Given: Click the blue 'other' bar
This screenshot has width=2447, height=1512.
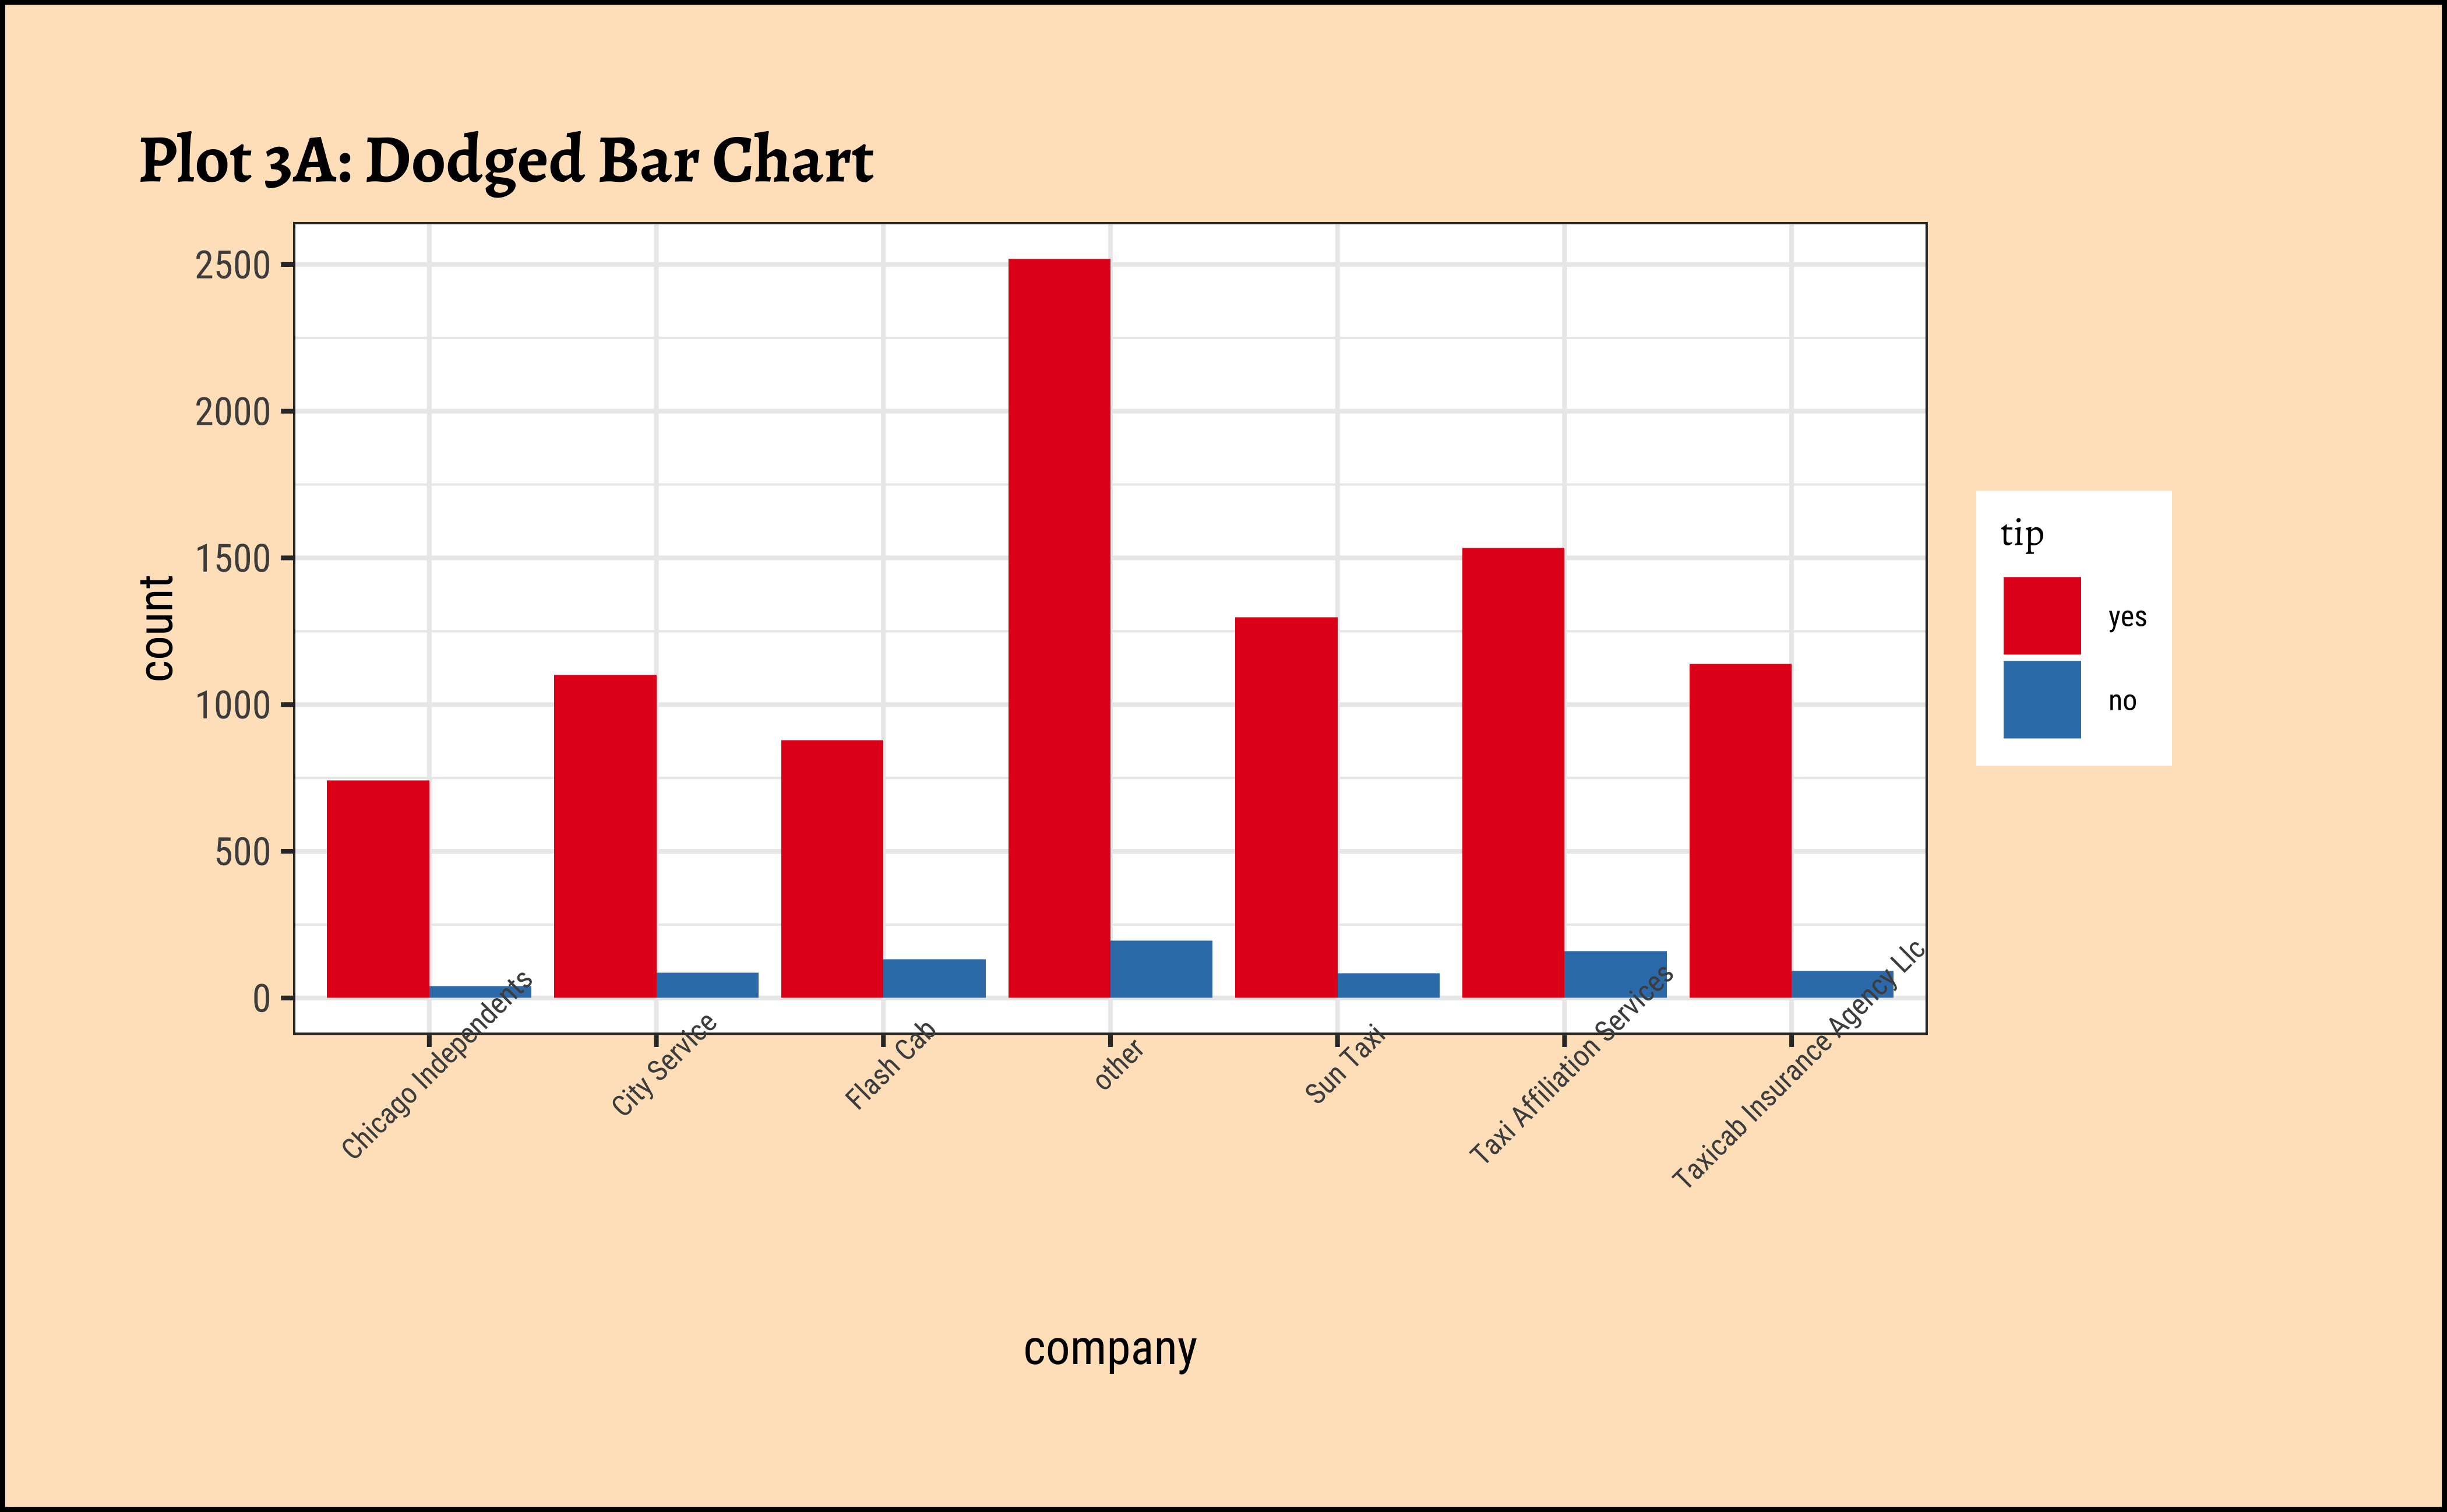Looking at the screenshot, I should click(1160, 968).
